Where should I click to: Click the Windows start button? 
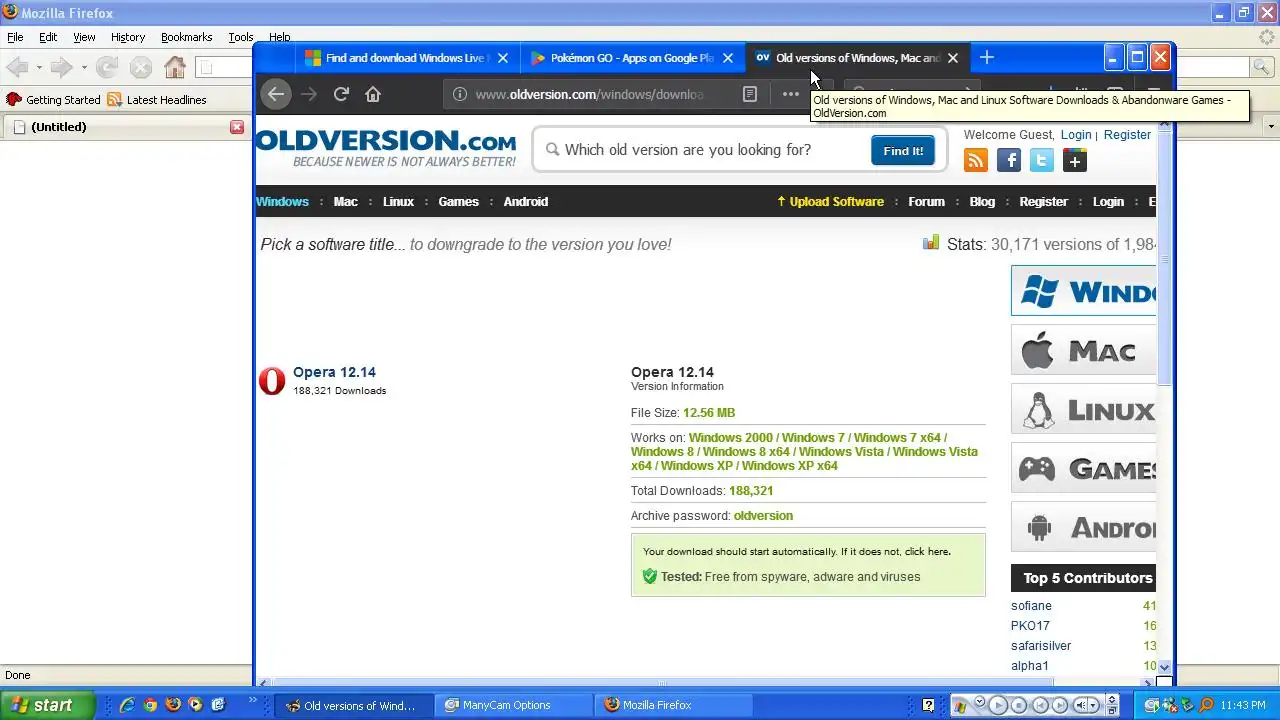[47, 705]
